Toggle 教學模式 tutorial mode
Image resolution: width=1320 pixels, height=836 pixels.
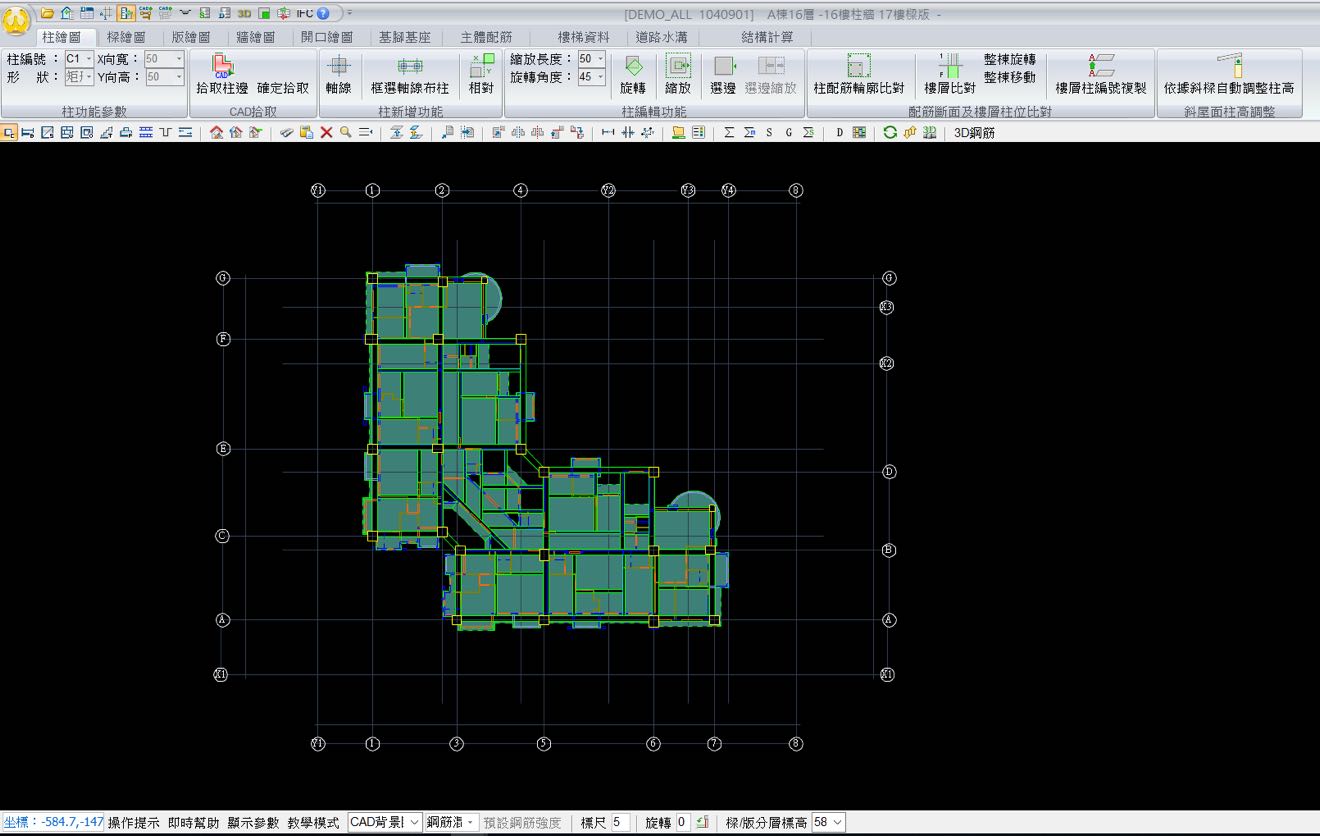pyautogui.click(x=313, y=823)
